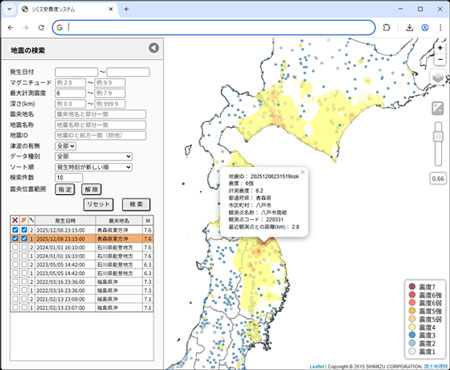Click the 地震の検索 panel title
Image resolution: width=450 pixels, height=370 pixels.
[28, 50]
